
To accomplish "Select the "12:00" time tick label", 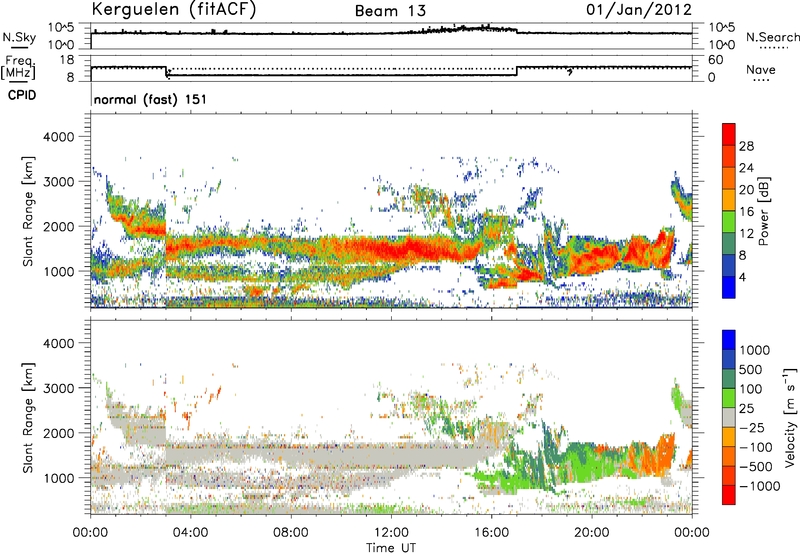I will pos(391,533).
